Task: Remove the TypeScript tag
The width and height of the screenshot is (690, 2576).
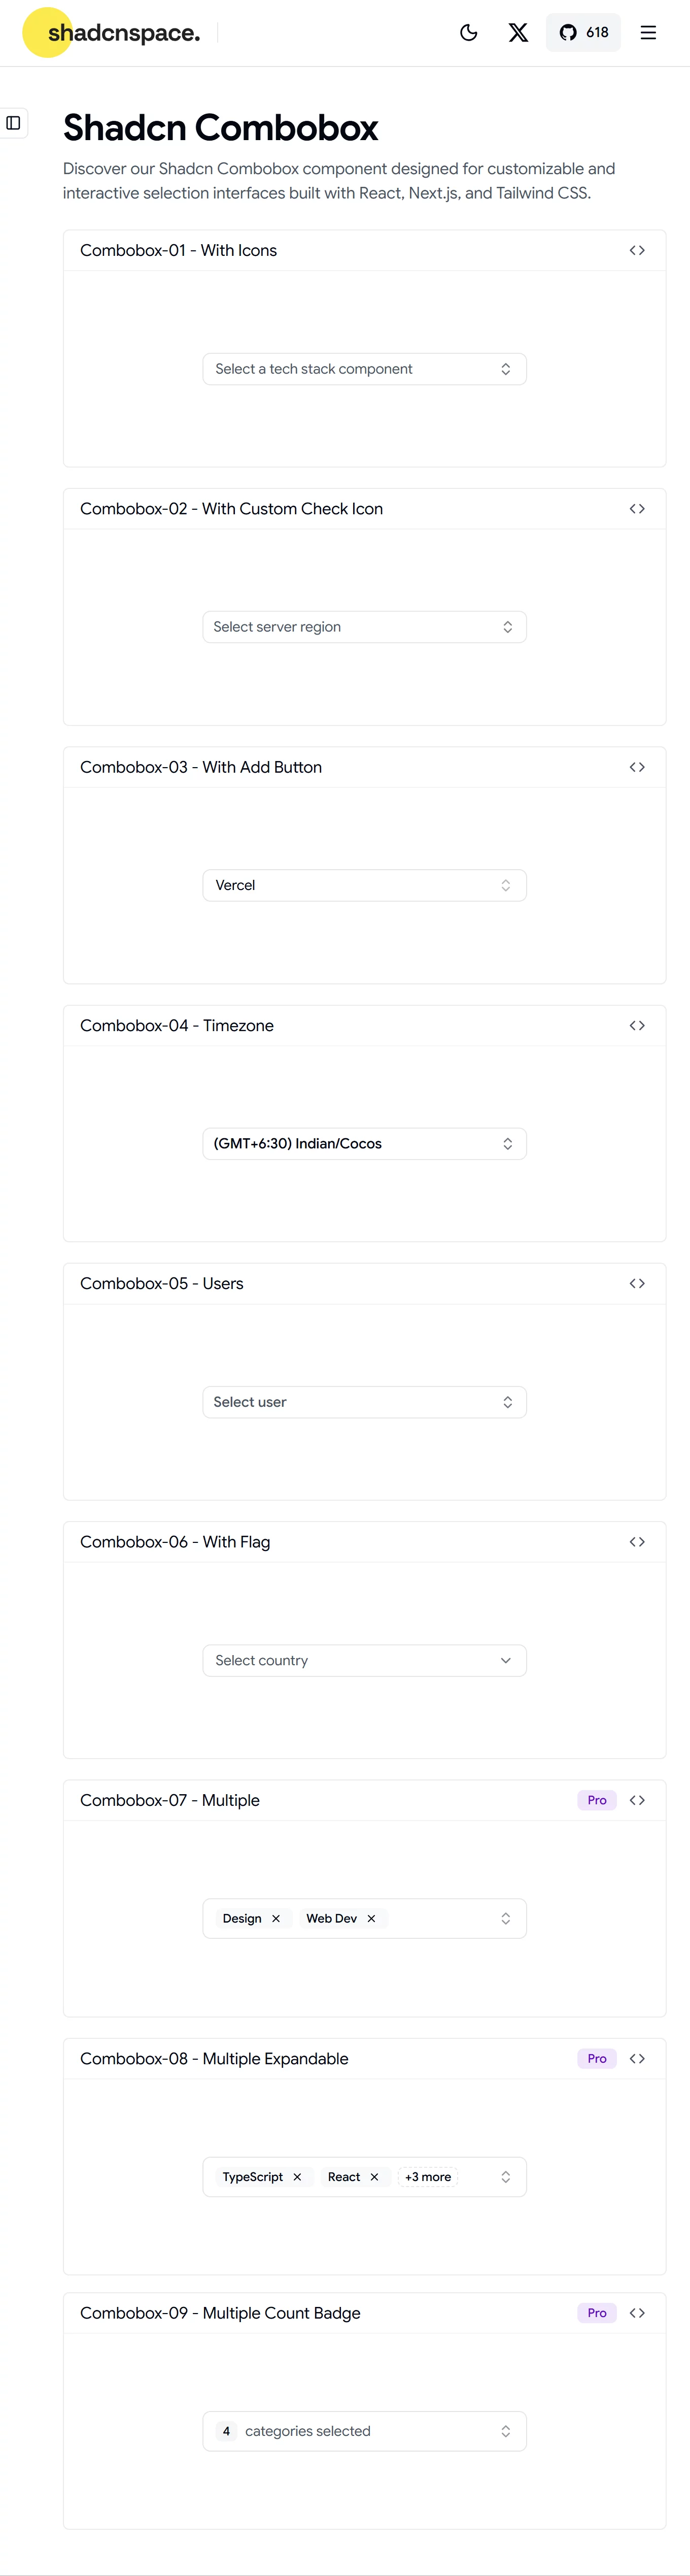Action: (297, 2177)
